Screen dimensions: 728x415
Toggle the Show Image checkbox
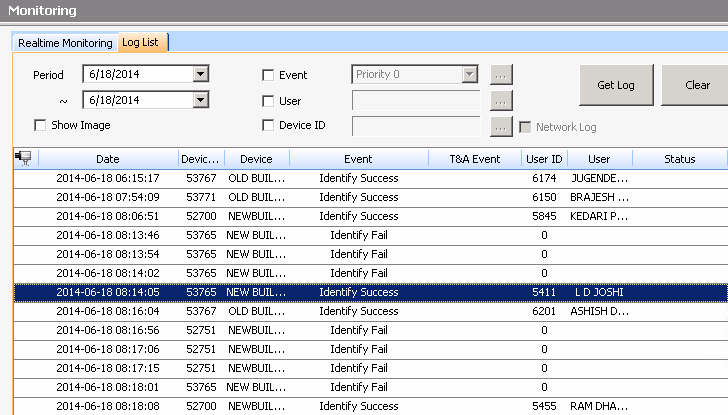[41, 126]
